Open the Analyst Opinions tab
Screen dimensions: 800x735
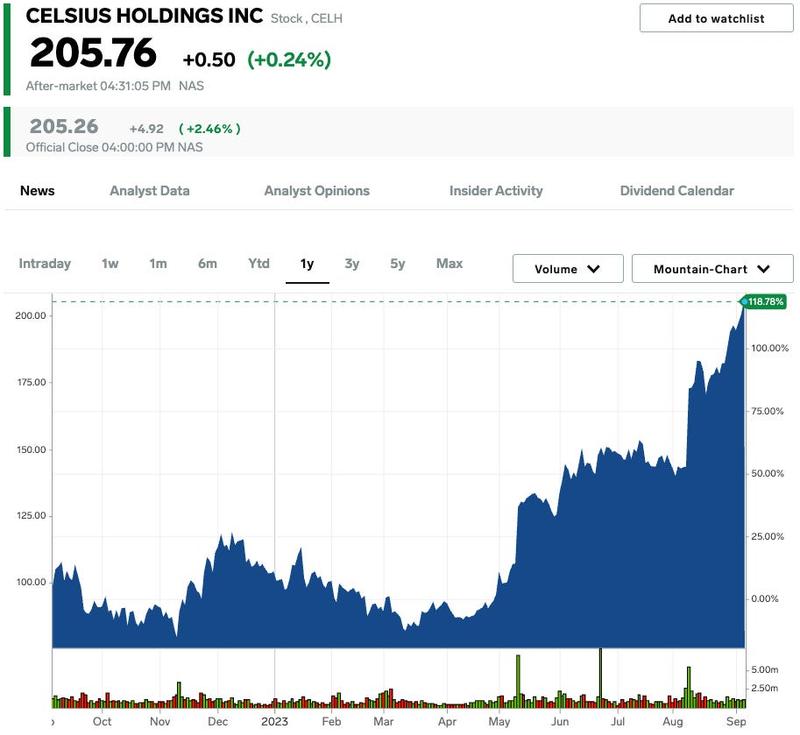[317, 191]
